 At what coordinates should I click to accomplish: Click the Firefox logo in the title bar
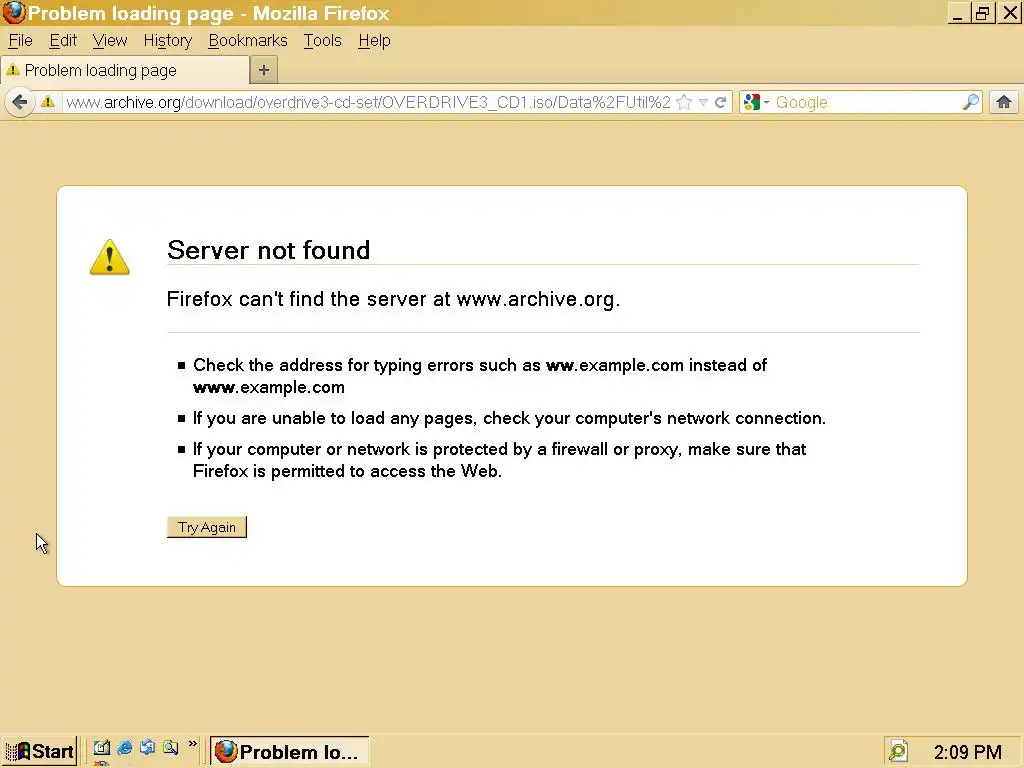pos(13,12)
